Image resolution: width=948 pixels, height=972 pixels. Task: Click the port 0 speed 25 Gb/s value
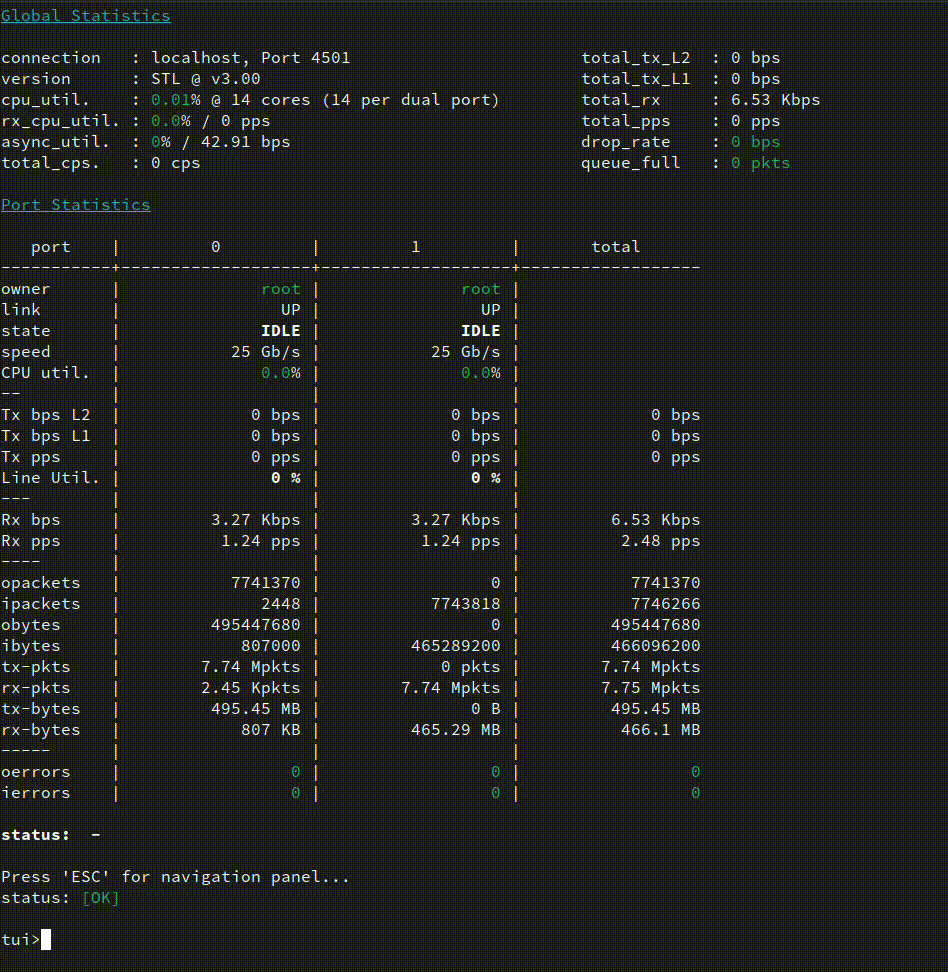point(265,352)
